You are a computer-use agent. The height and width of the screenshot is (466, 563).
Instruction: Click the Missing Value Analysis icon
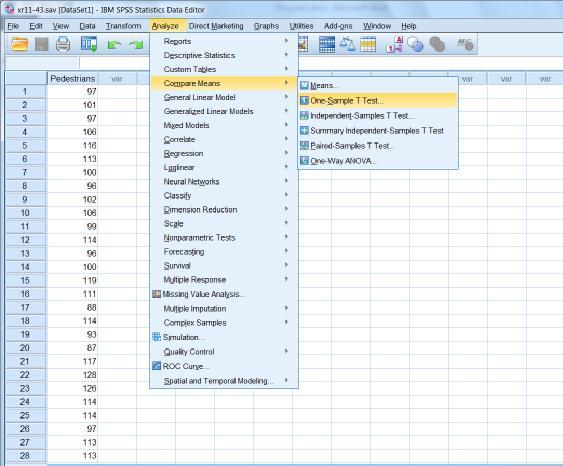pyautogui.click(x=156, y=294)
